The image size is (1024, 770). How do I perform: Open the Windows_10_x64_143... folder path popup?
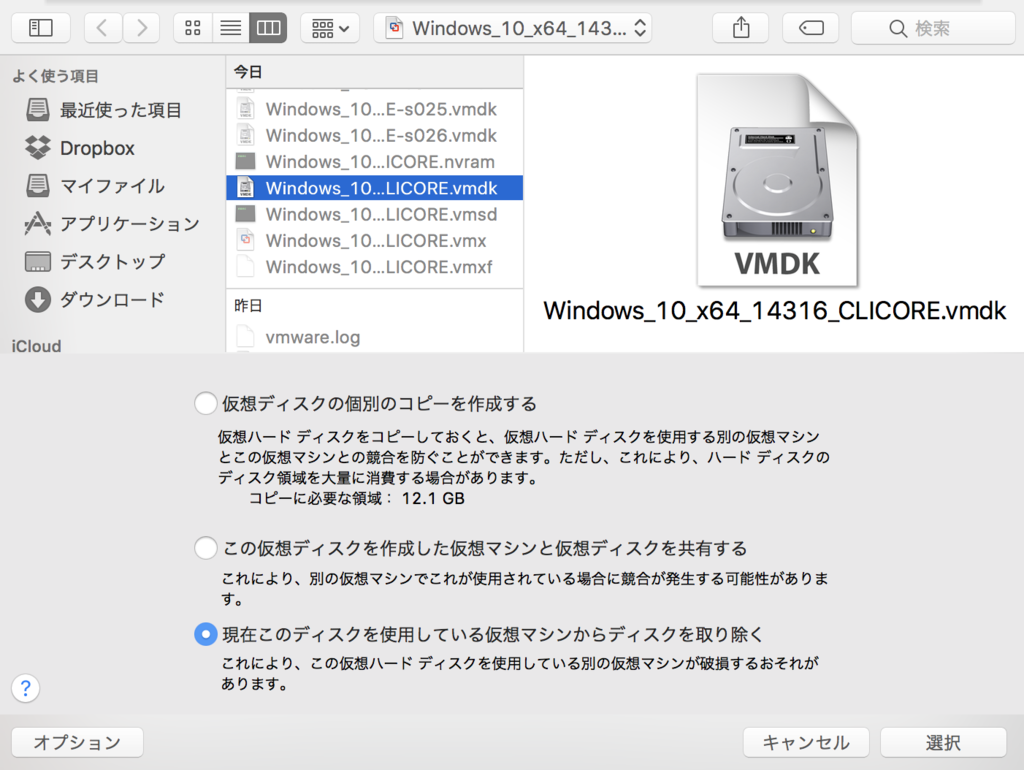coord(513,28)
